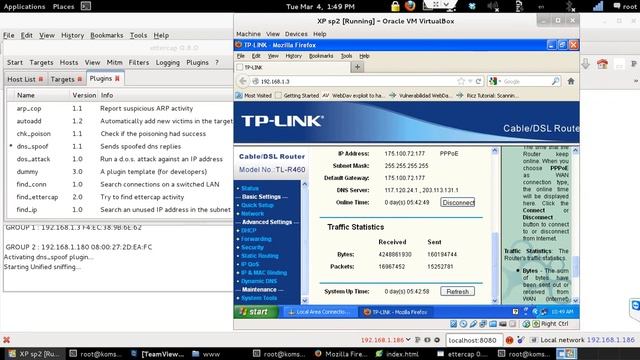Image resolution: width=640 pixels, height=360 pixels.
Task: Click Refresh button on router status
Action: click(x=458, y=291)
